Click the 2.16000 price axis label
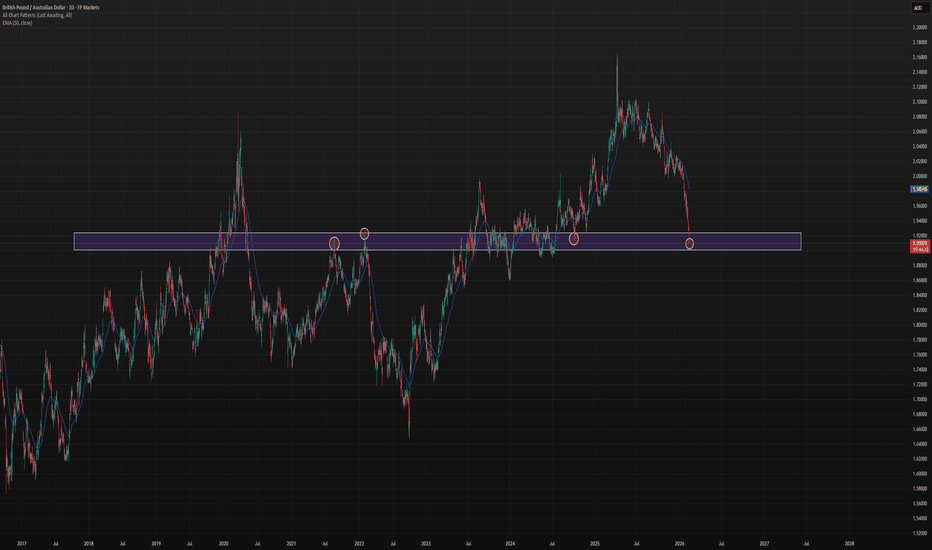This screenshot has width=932, height=550. click(920, 57)
